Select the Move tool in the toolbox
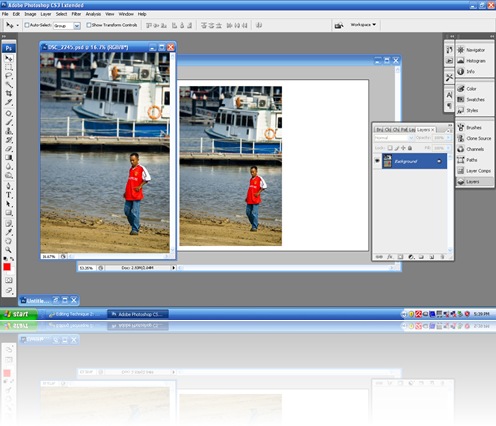 pos(9,59)
